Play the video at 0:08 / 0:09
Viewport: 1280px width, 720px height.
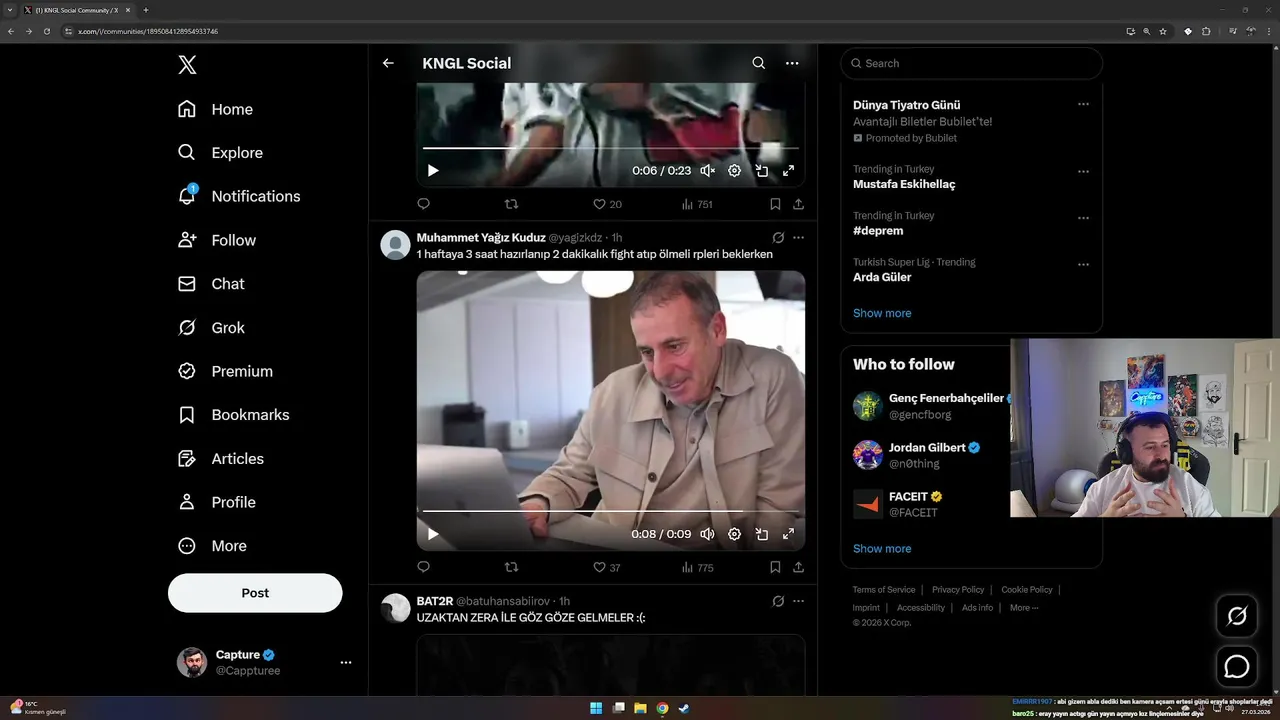[x=433, y=534]
